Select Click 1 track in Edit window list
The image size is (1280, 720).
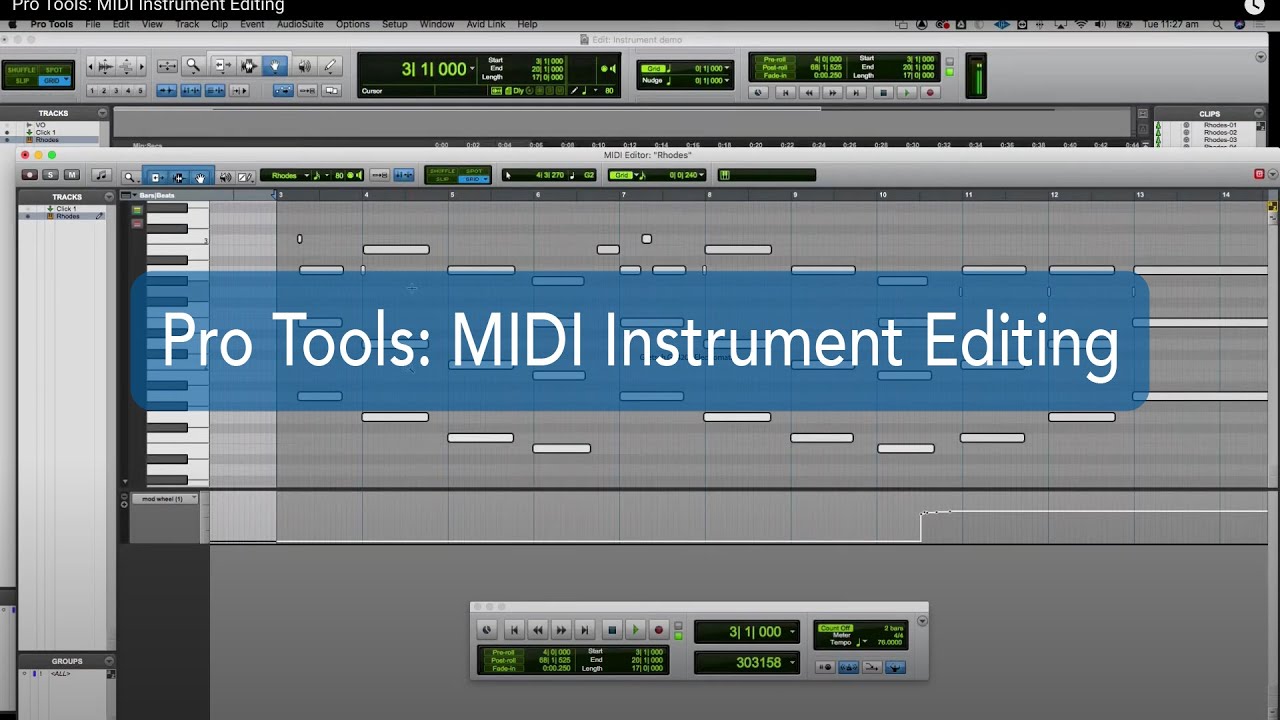pyautogui.click(x=46, y=132)
